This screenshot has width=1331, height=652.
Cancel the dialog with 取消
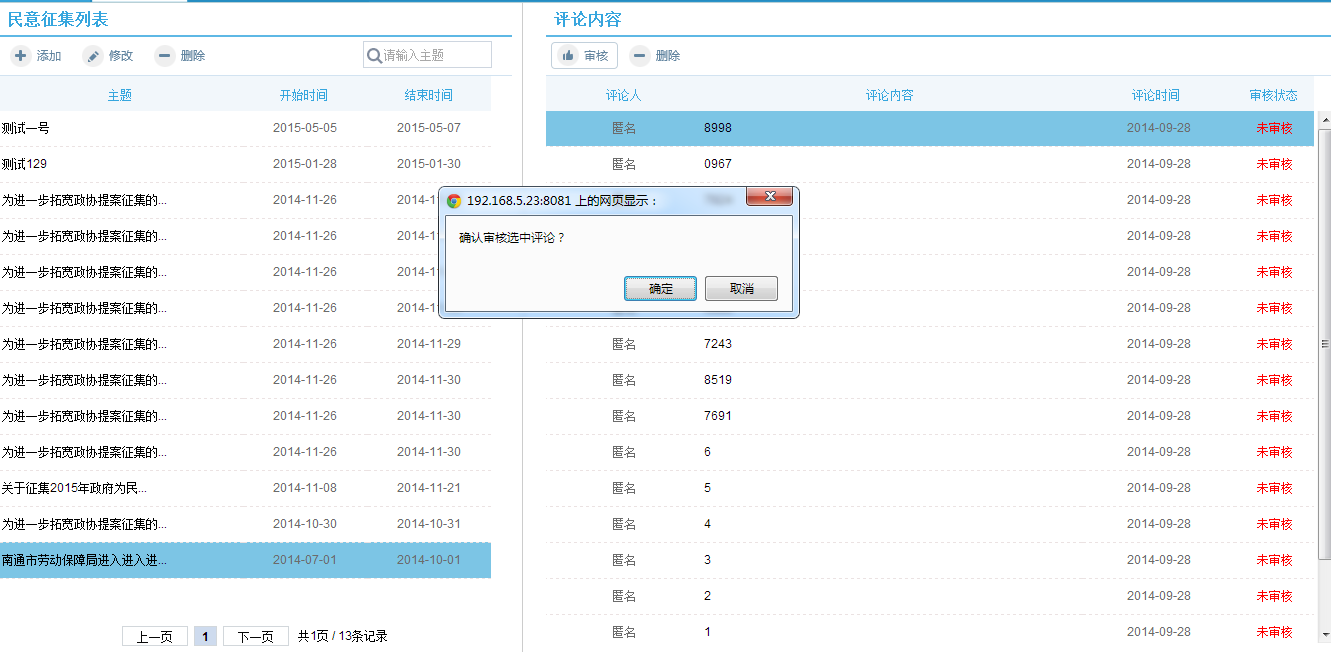741,289
